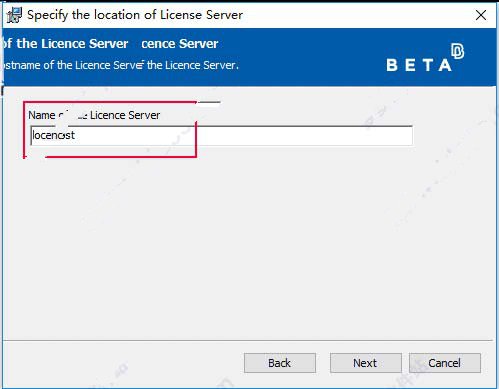499x389 pixels.
Task: Click the bold 'Licence Server' banner heading
Action: (x=110, y=44)
